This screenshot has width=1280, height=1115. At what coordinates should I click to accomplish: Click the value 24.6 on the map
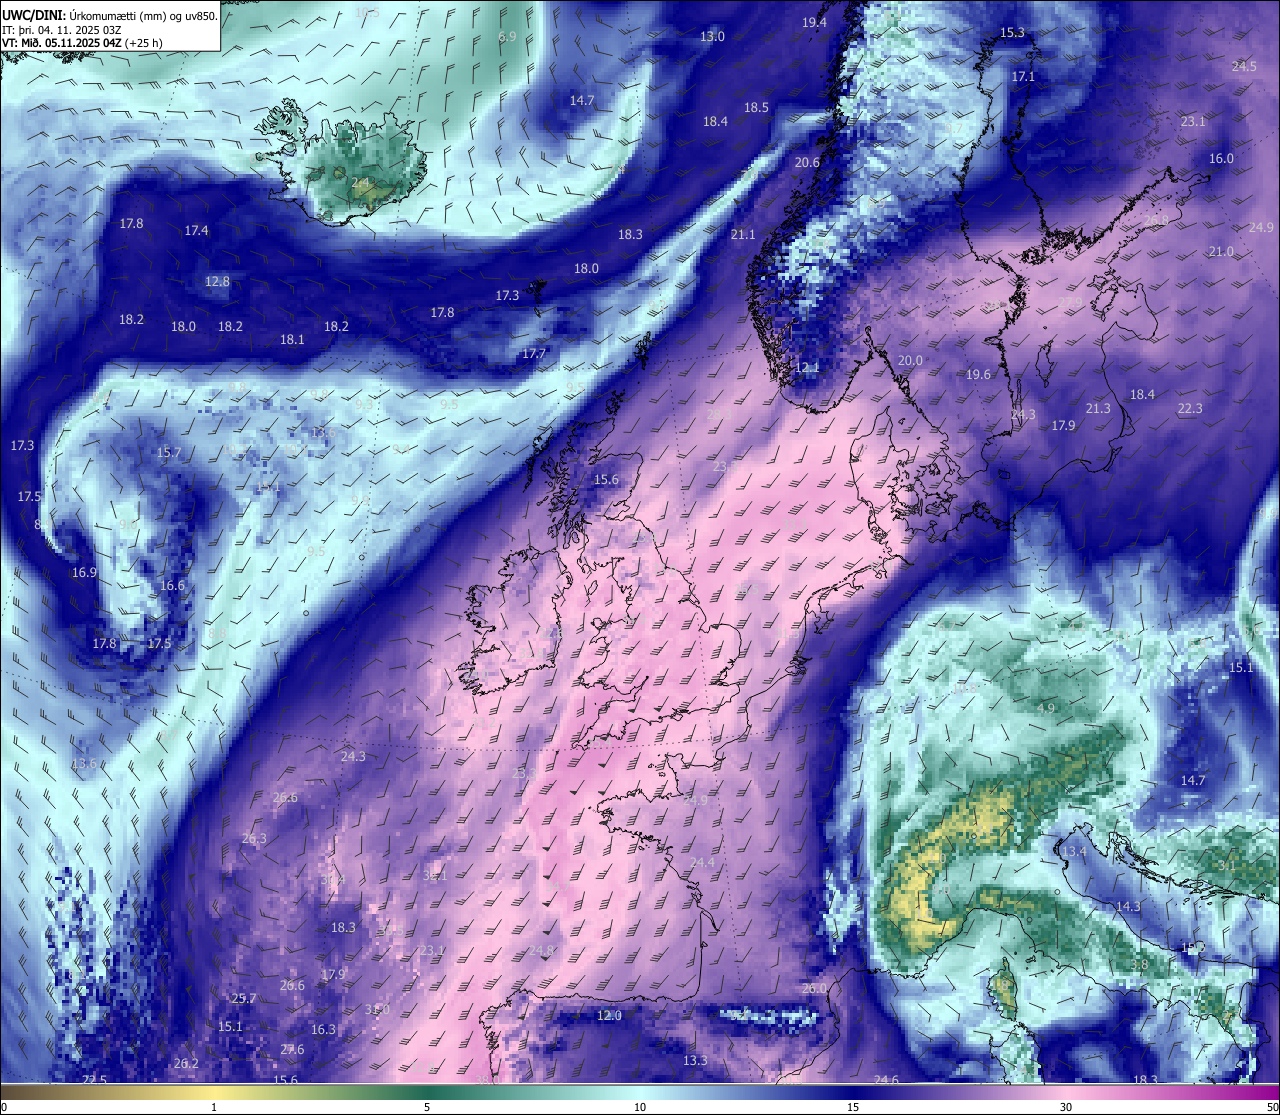pyautogui.click(x=886, y=1079)
